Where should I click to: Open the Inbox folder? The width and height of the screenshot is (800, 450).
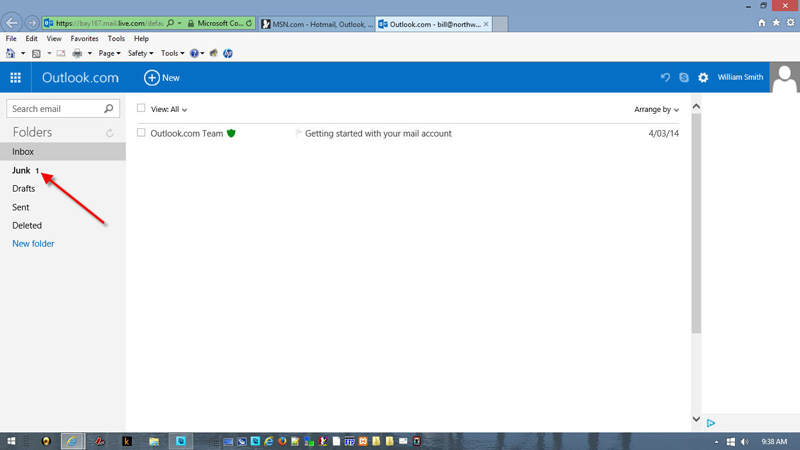63,152
